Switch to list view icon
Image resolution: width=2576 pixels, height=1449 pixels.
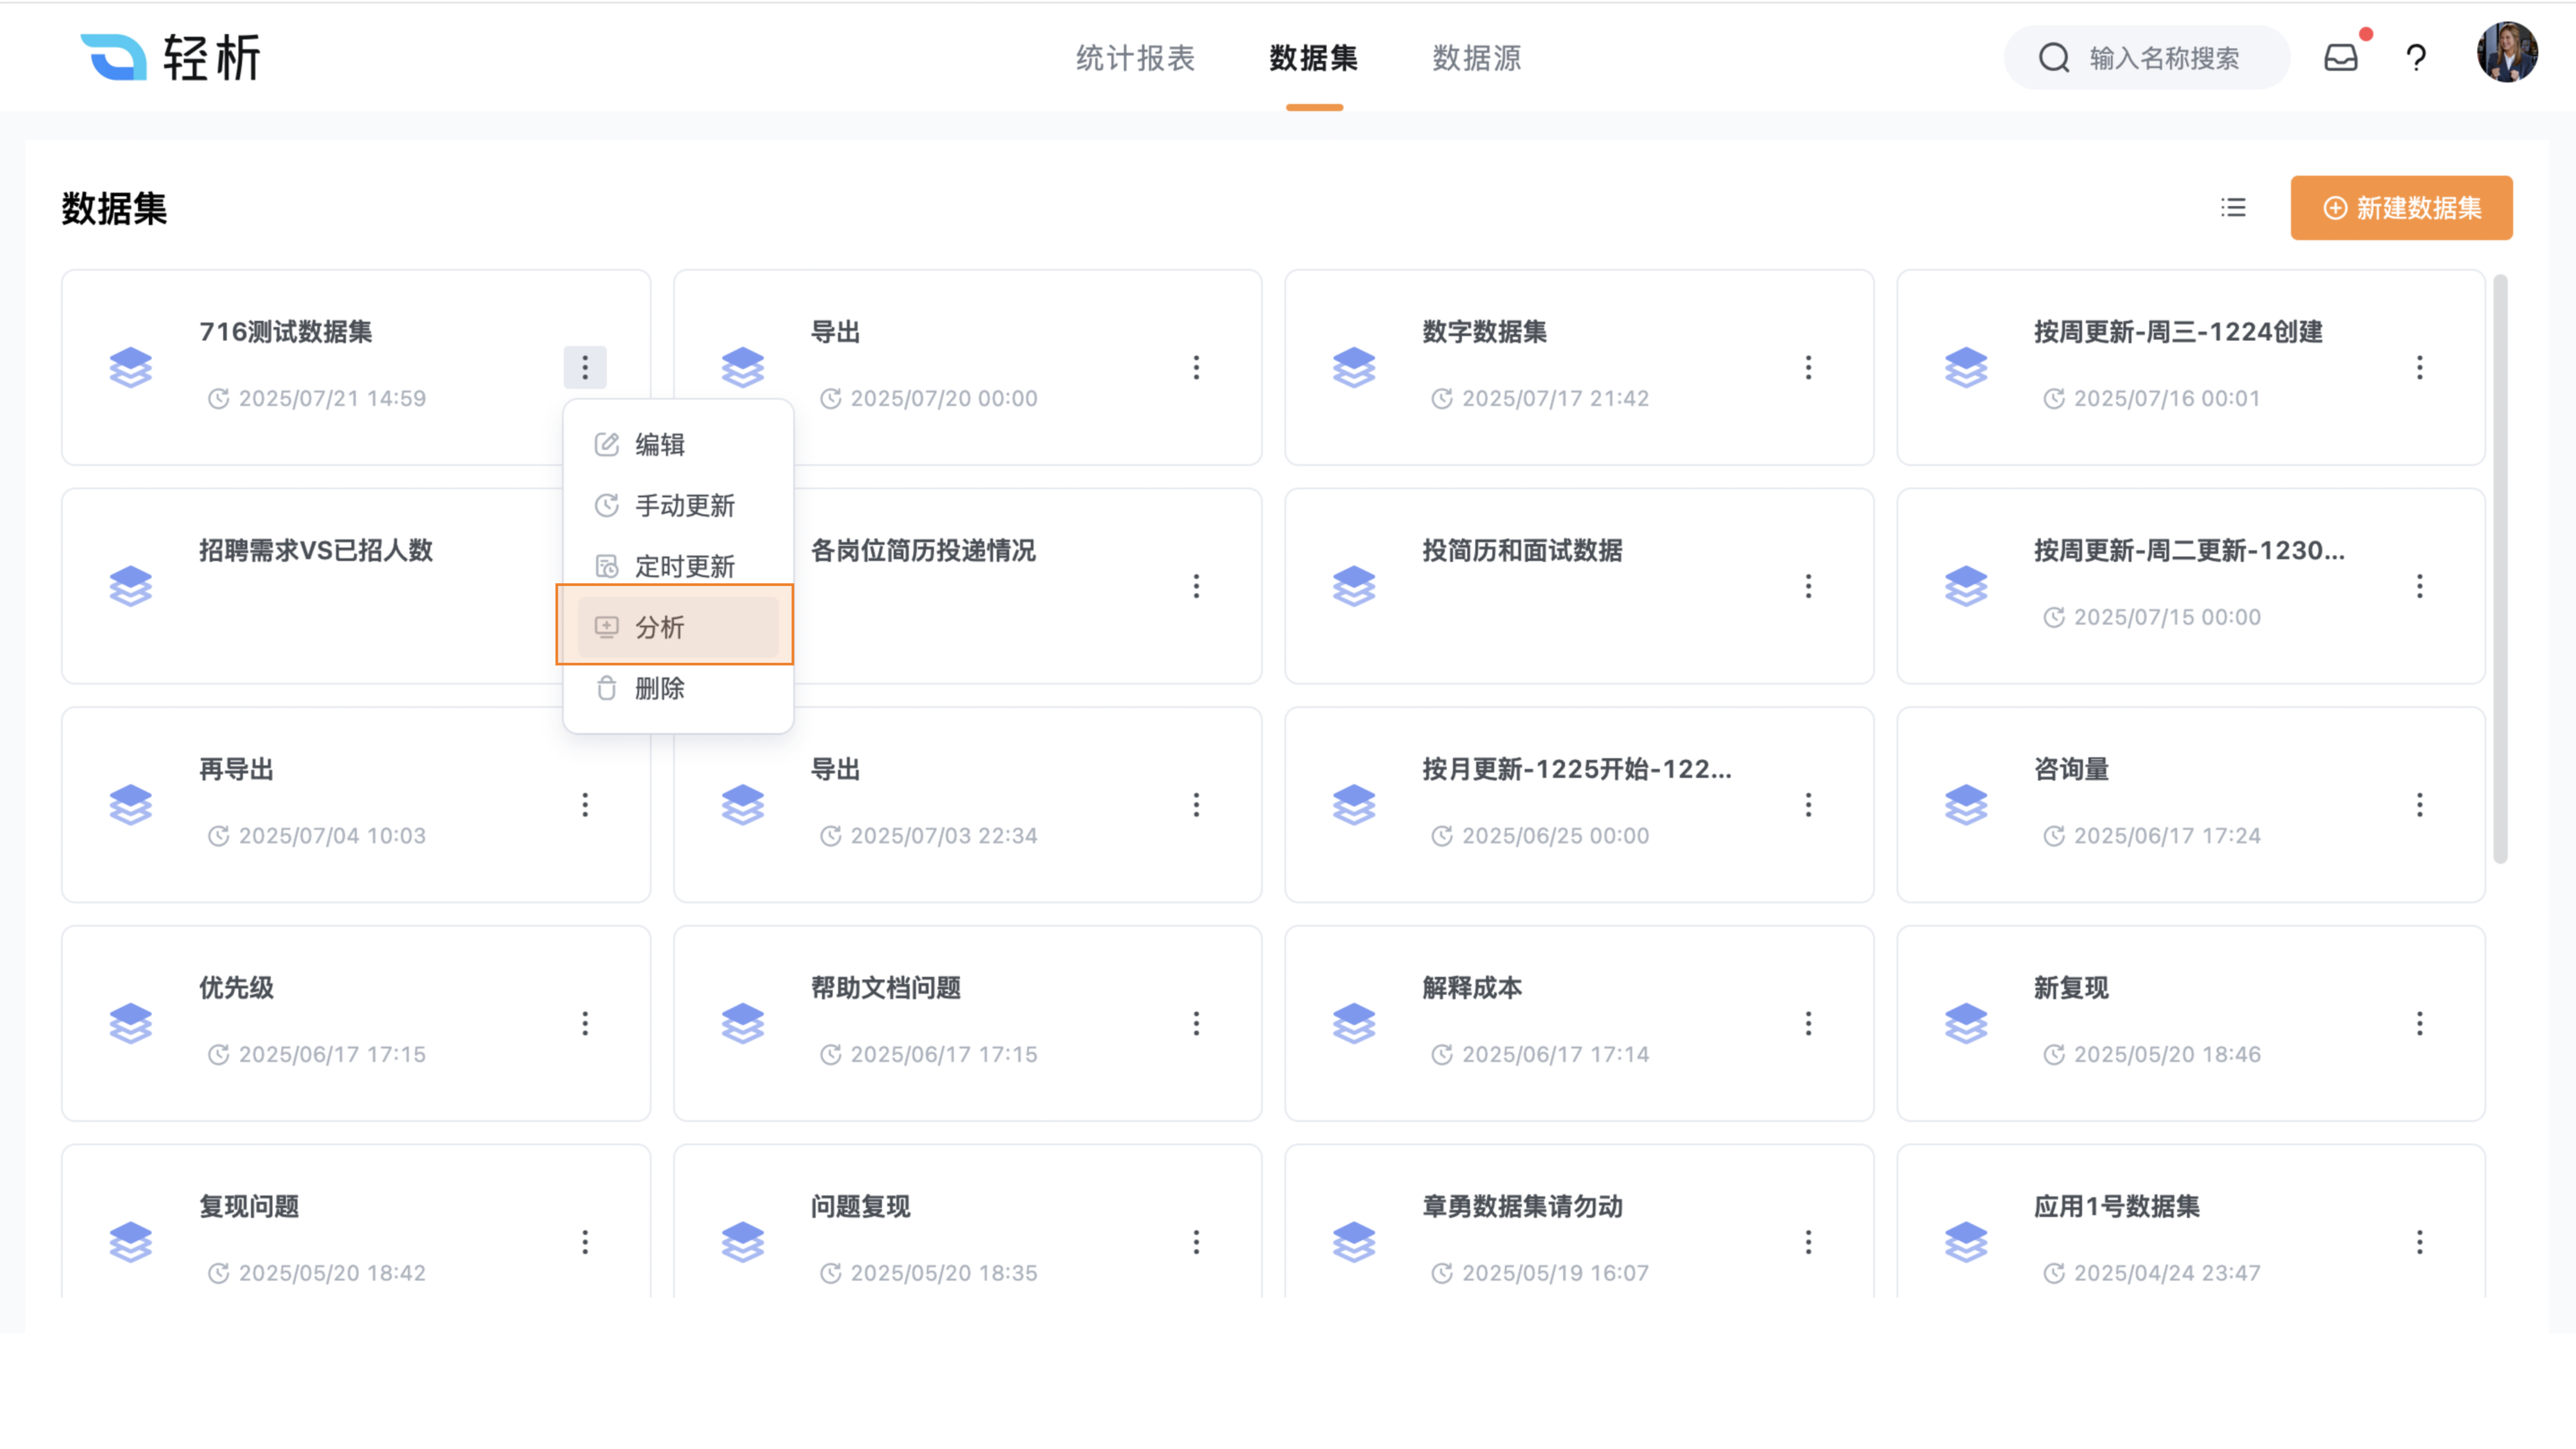click(x=2233, y=208)
